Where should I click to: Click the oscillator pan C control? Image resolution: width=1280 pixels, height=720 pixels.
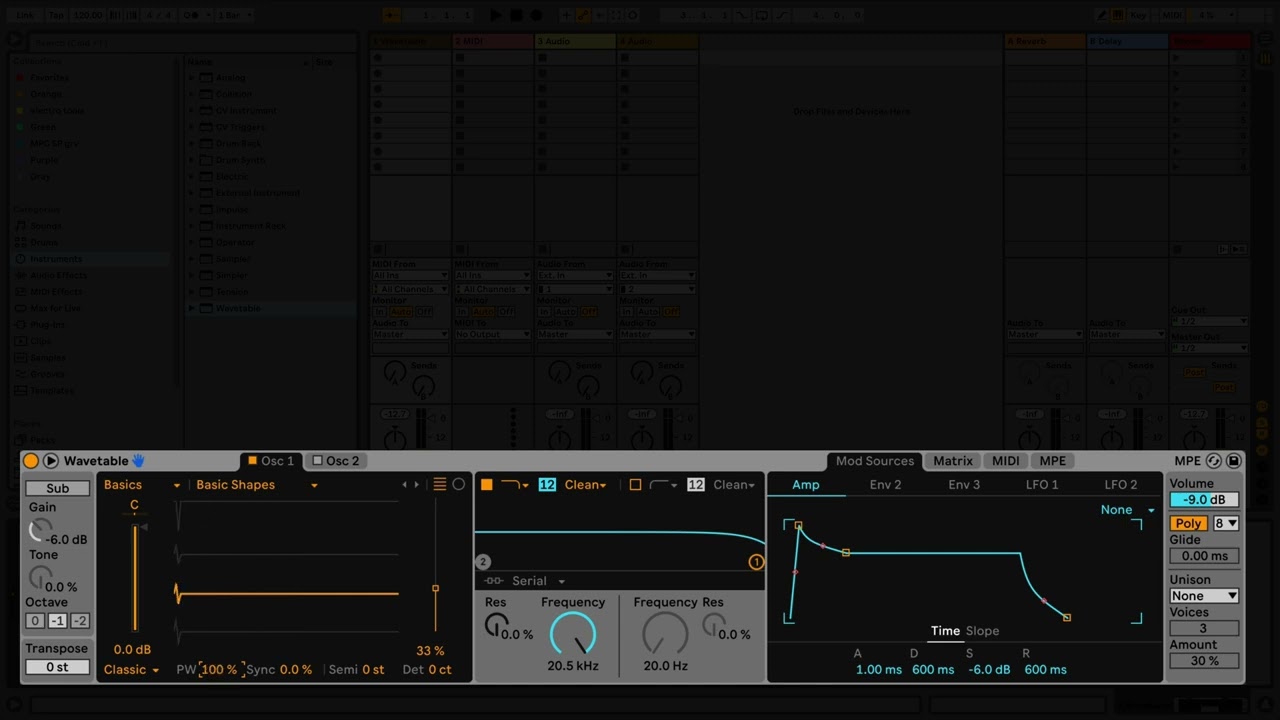tap(134, 506)
